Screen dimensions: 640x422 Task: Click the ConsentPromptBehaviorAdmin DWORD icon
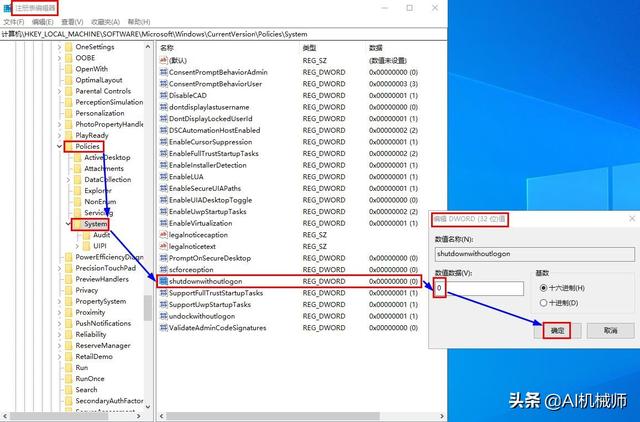pyautogui.click(x=164, y=72)
